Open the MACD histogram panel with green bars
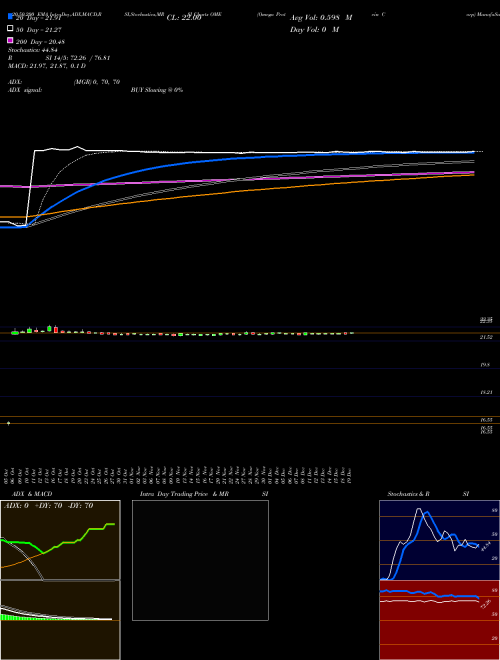500x660 pixels. [60, 620]
